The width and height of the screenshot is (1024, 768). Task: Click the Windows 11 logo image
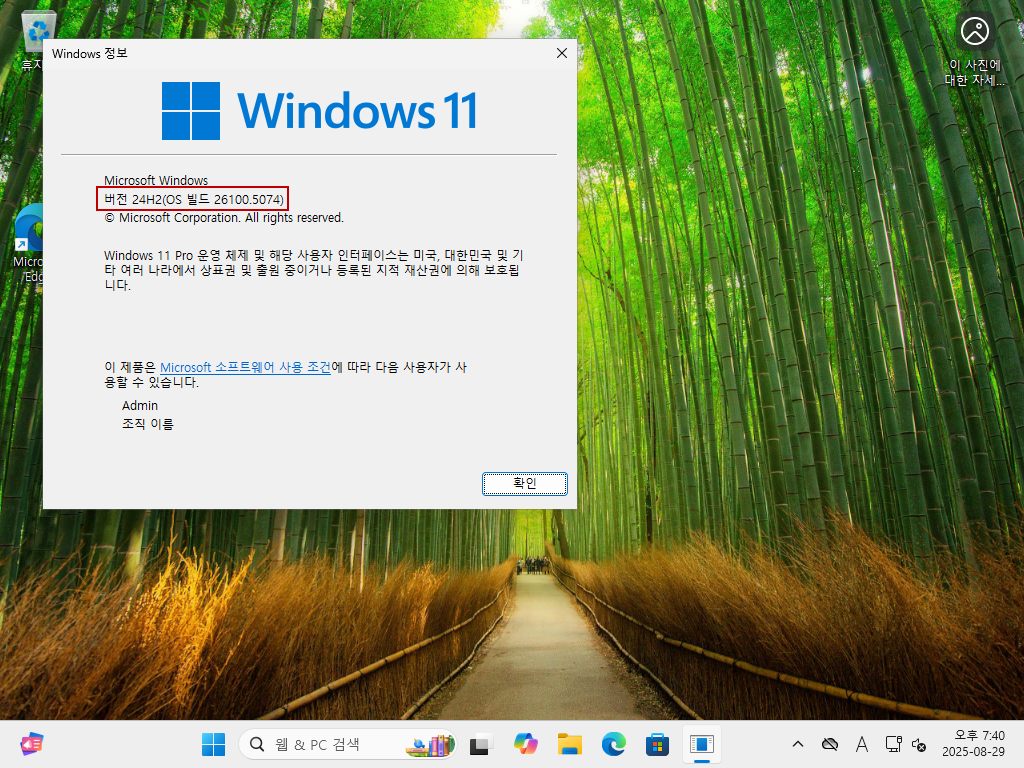coord(320,111)
